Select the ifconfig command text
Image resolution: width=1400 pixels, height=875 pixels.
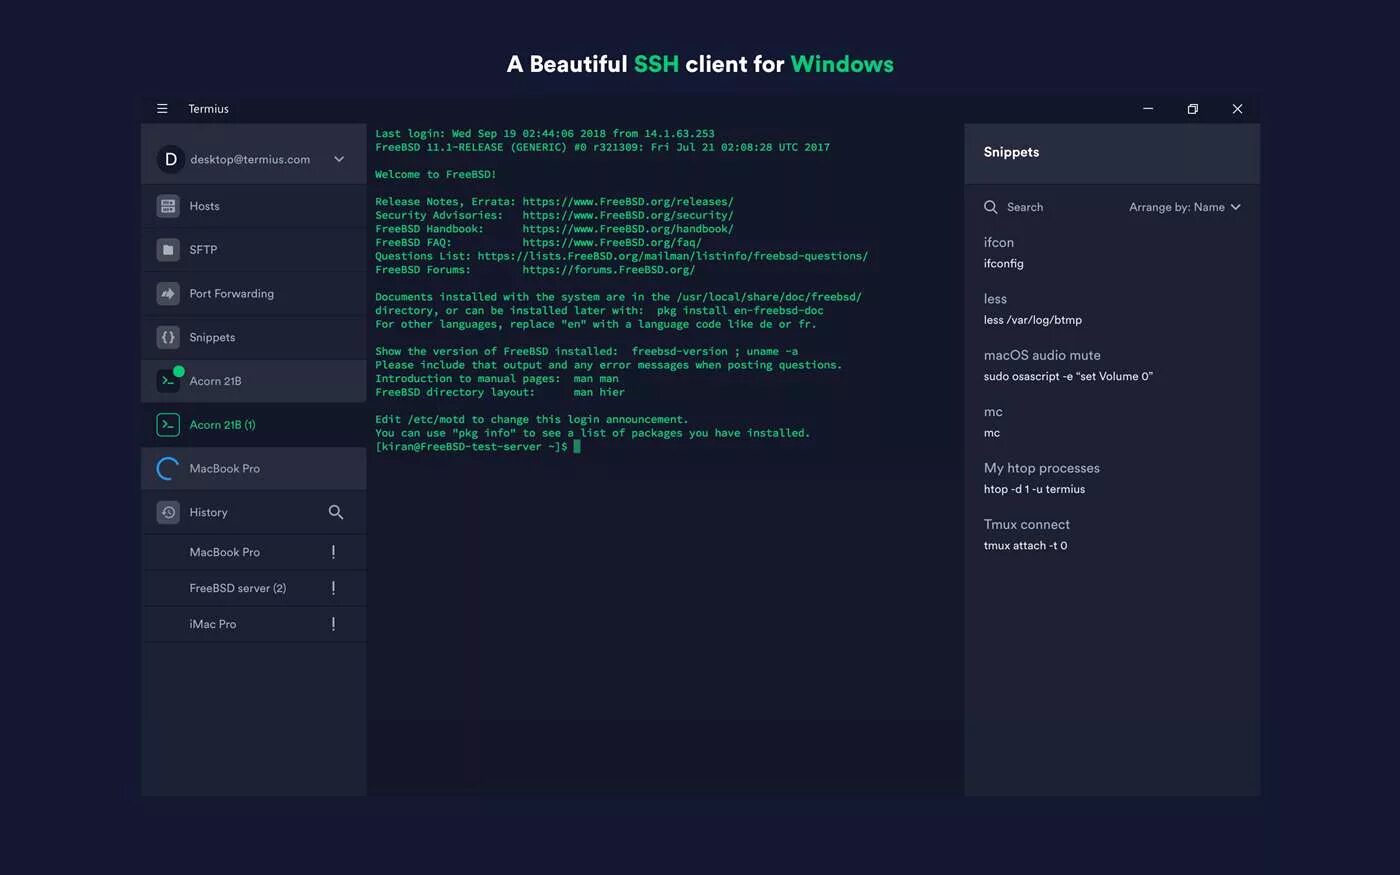pos(1003,264)
